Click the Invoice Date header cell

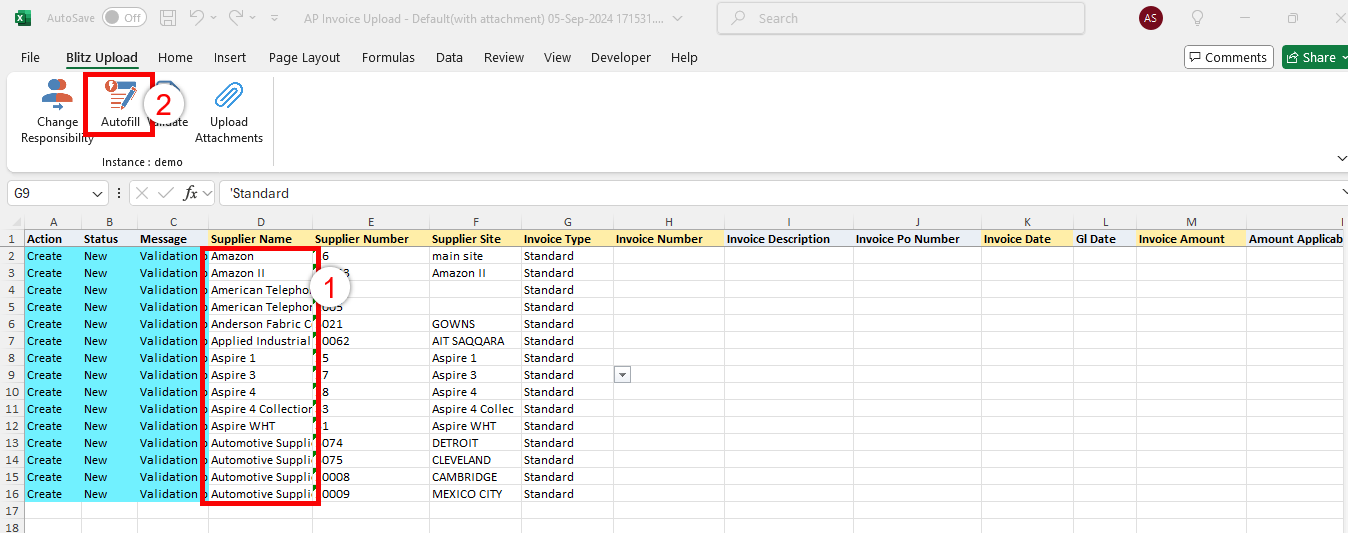click(x=1027, y=239)
